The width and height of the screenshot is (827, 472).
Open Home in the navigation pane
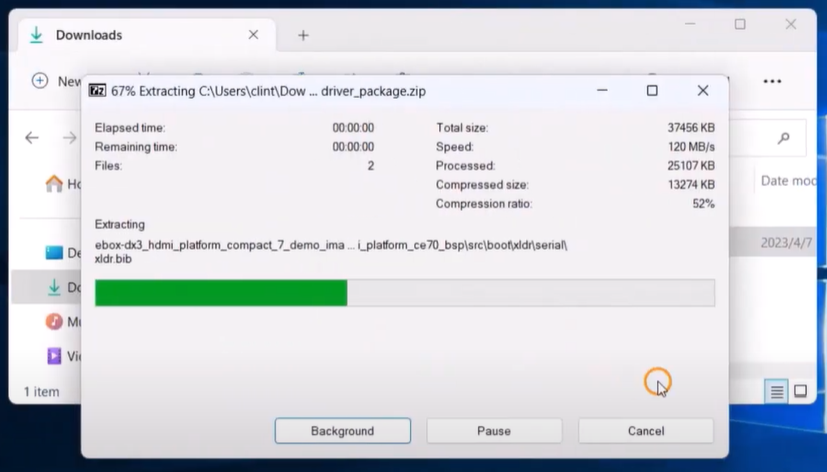click(x=62, y=184)
